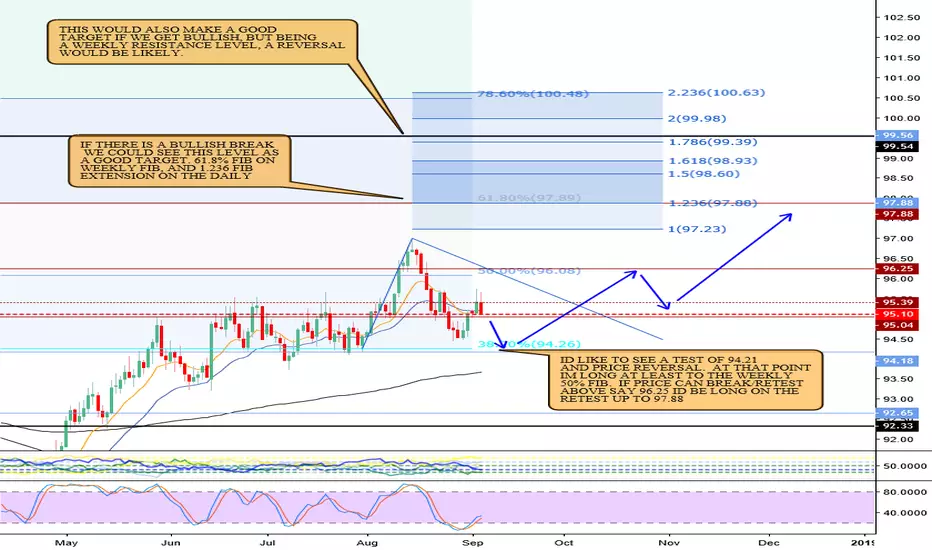This screenshot has width=932, height=550.
Task: Click the Aug label on time axis
Action: coord(369,542)
